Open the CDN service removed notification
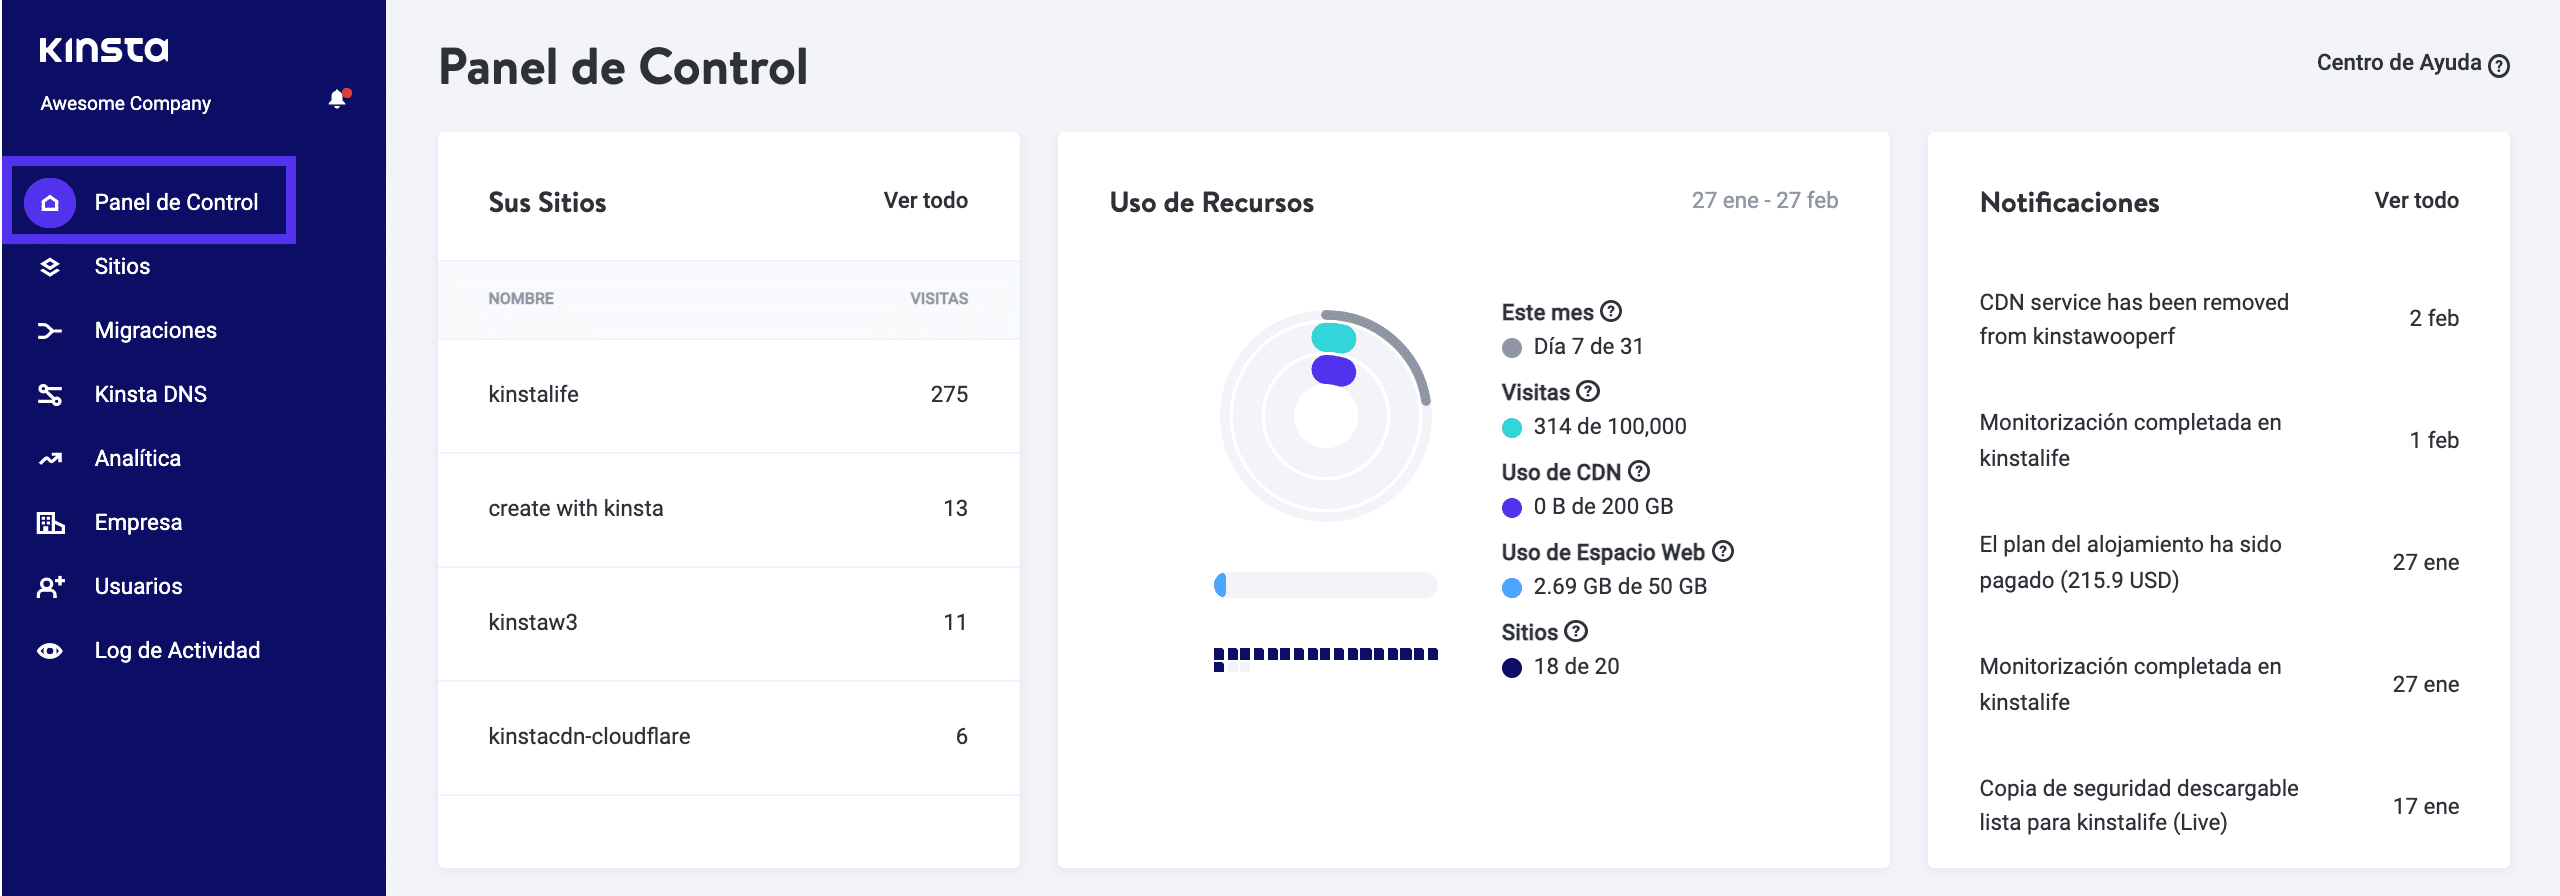 2133,319
